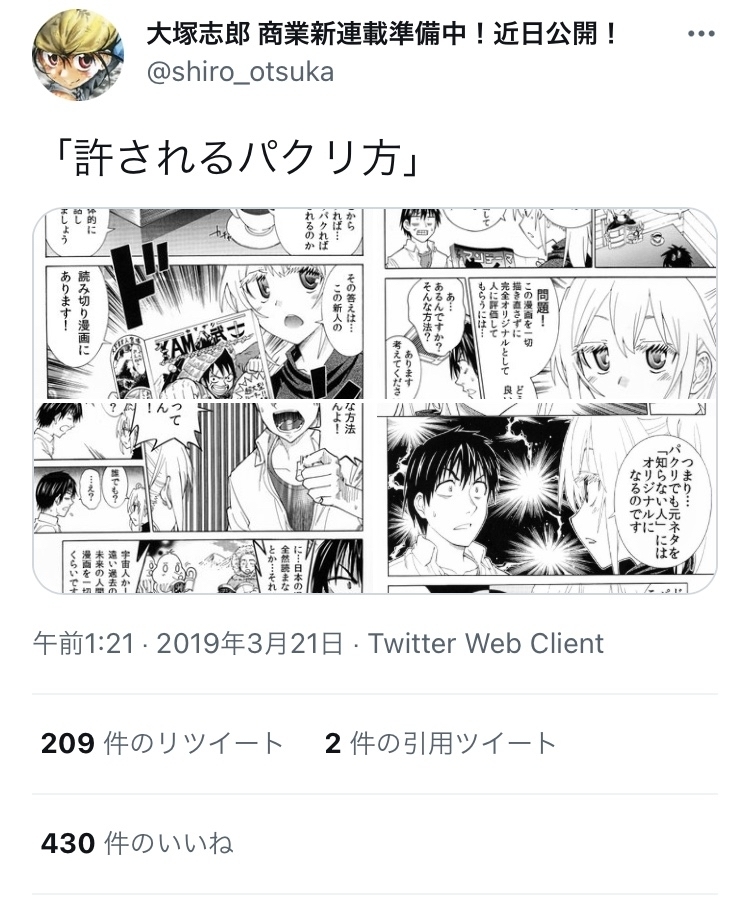View the bottom-right manga page image

(x=547, y=498)
